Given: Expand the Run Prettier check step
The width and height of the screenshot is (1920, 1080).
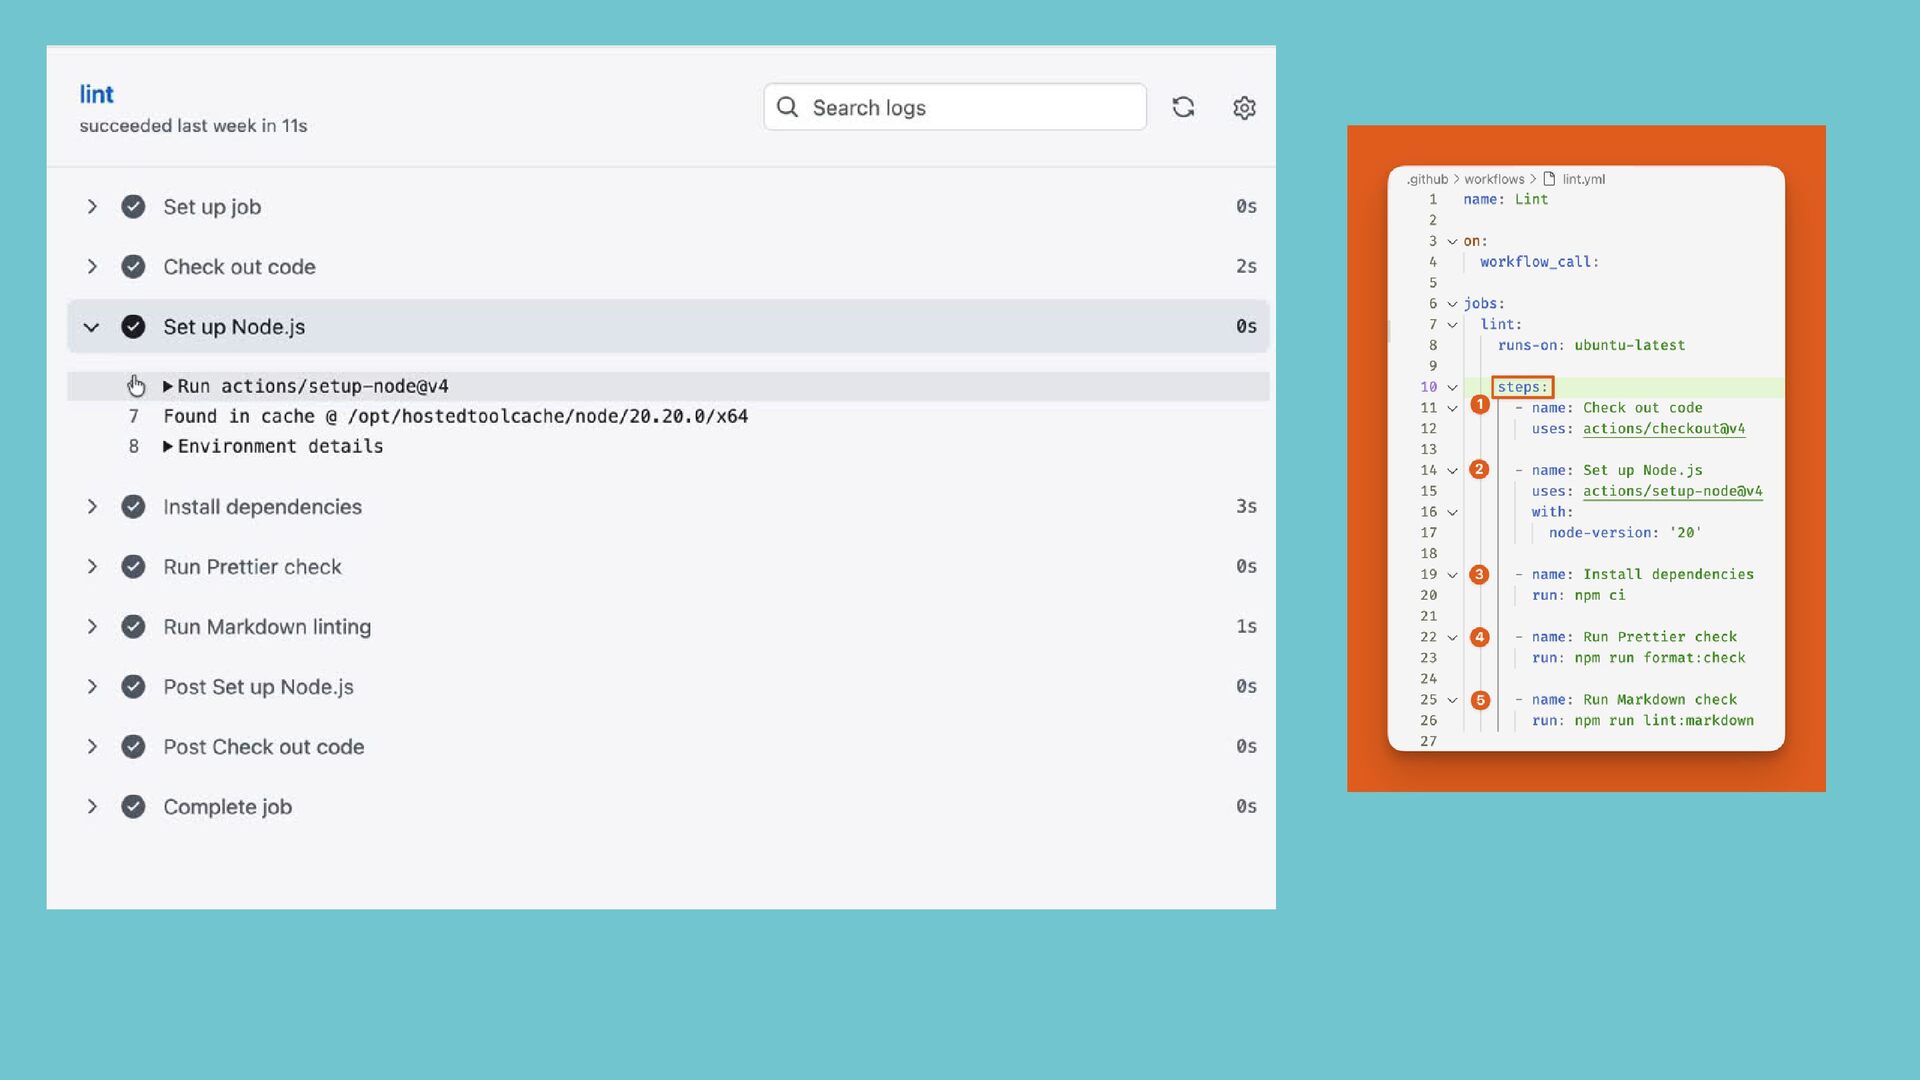Looking at the screenshot, I should pyautogui.click(x=92, y=567).
